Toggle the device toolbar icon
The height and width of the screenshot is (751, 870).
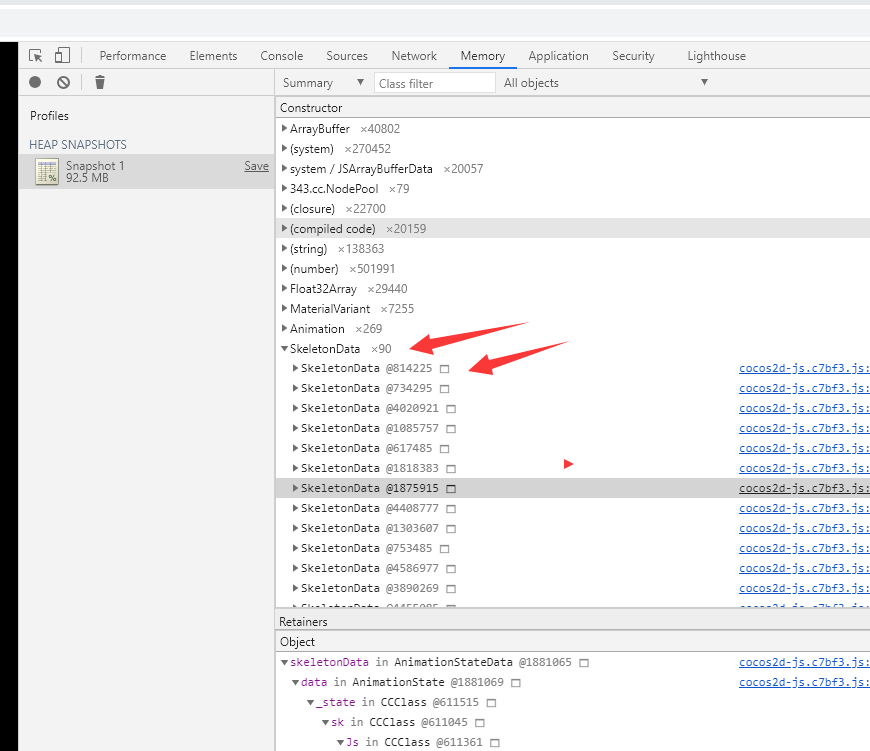(x=62, y=55)
